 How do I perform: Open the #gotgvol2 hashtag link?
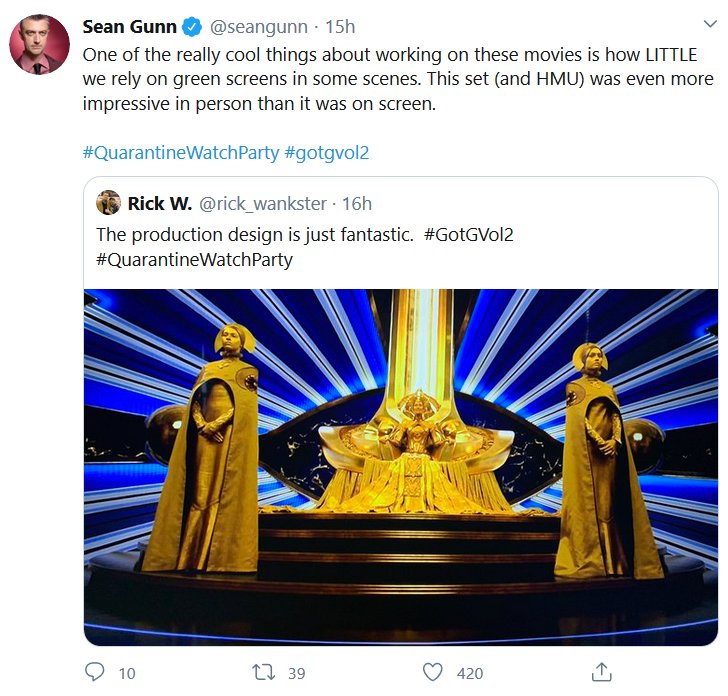pos(327,154)
